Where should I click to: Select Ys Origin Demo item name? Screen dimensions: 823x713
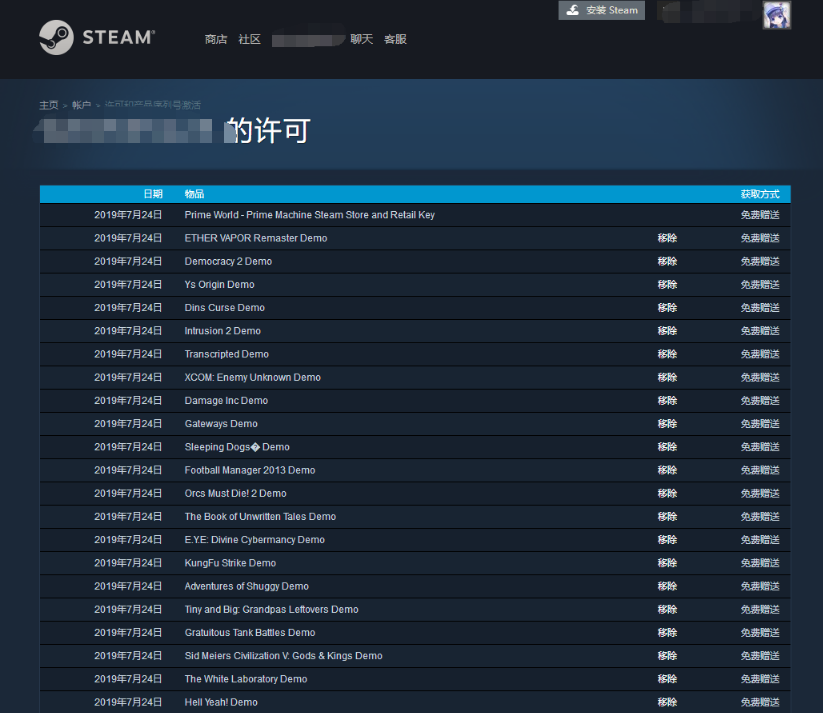pos(219,285)
